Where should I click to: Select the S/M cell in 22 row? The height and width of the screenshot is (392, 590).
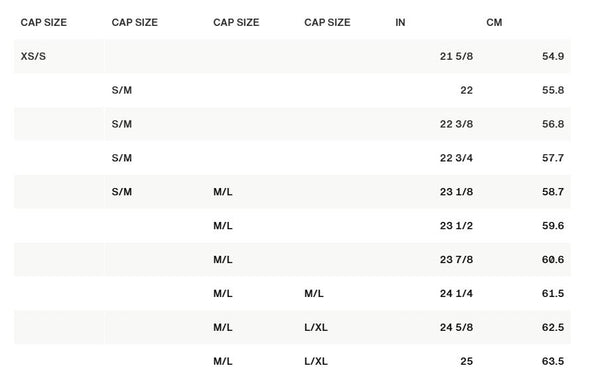pos(122,90)
